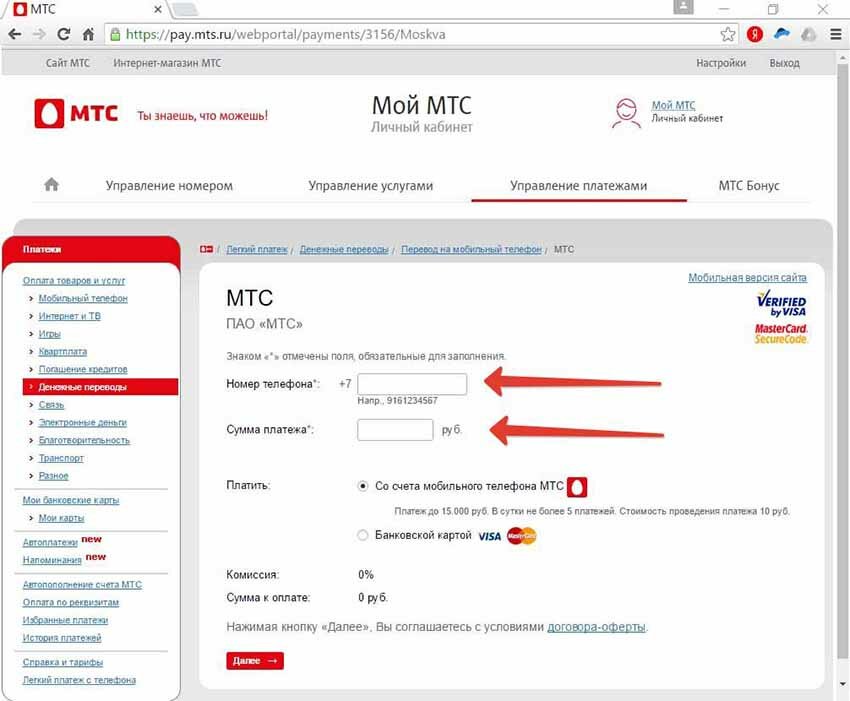This screenshot has width=850, height=701.
Task: Click Денежные переводы breadcrumb link
Action: [x=344, y=249]
